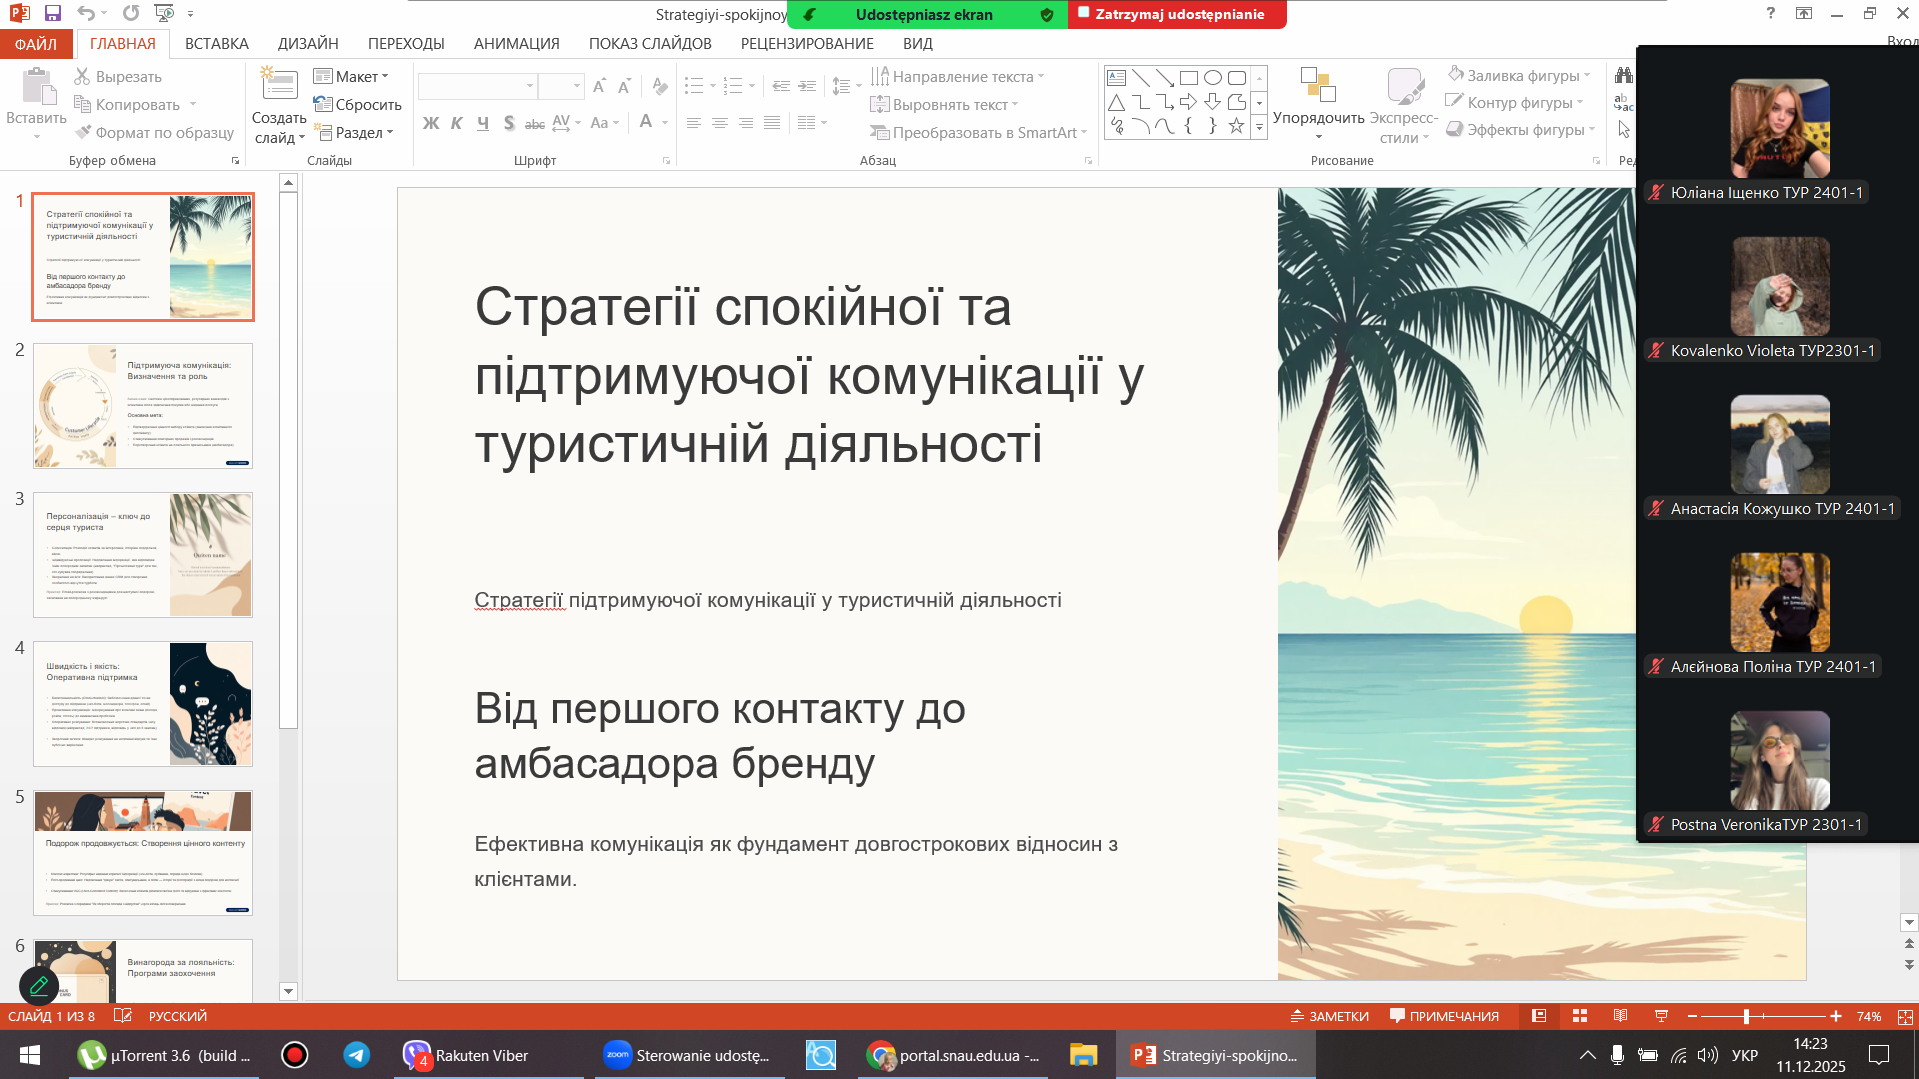
Task: Select slide 3 thumbnail about personalization
Action: [143, 554]
